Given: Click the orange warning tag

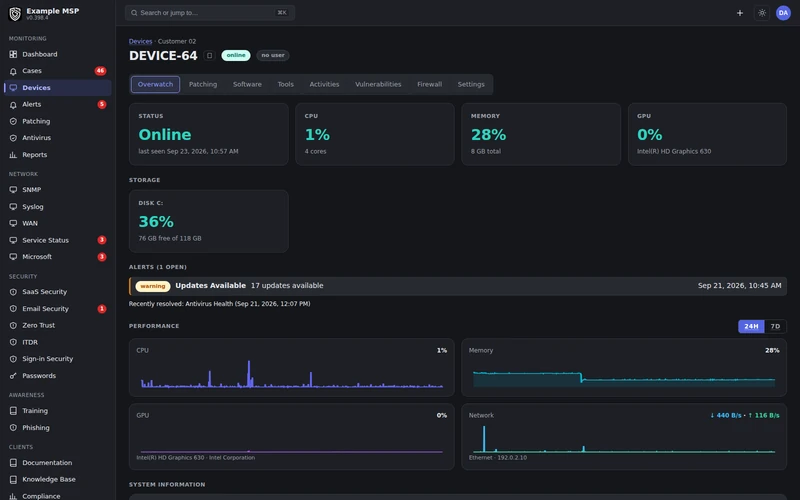Looking at the screenshot, I should (153, 286).
